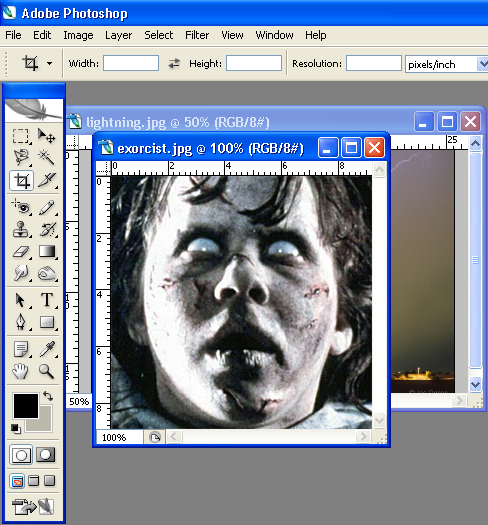Open Crop tool preset picker arrow
488x525 pixels.
click(50, 63)
